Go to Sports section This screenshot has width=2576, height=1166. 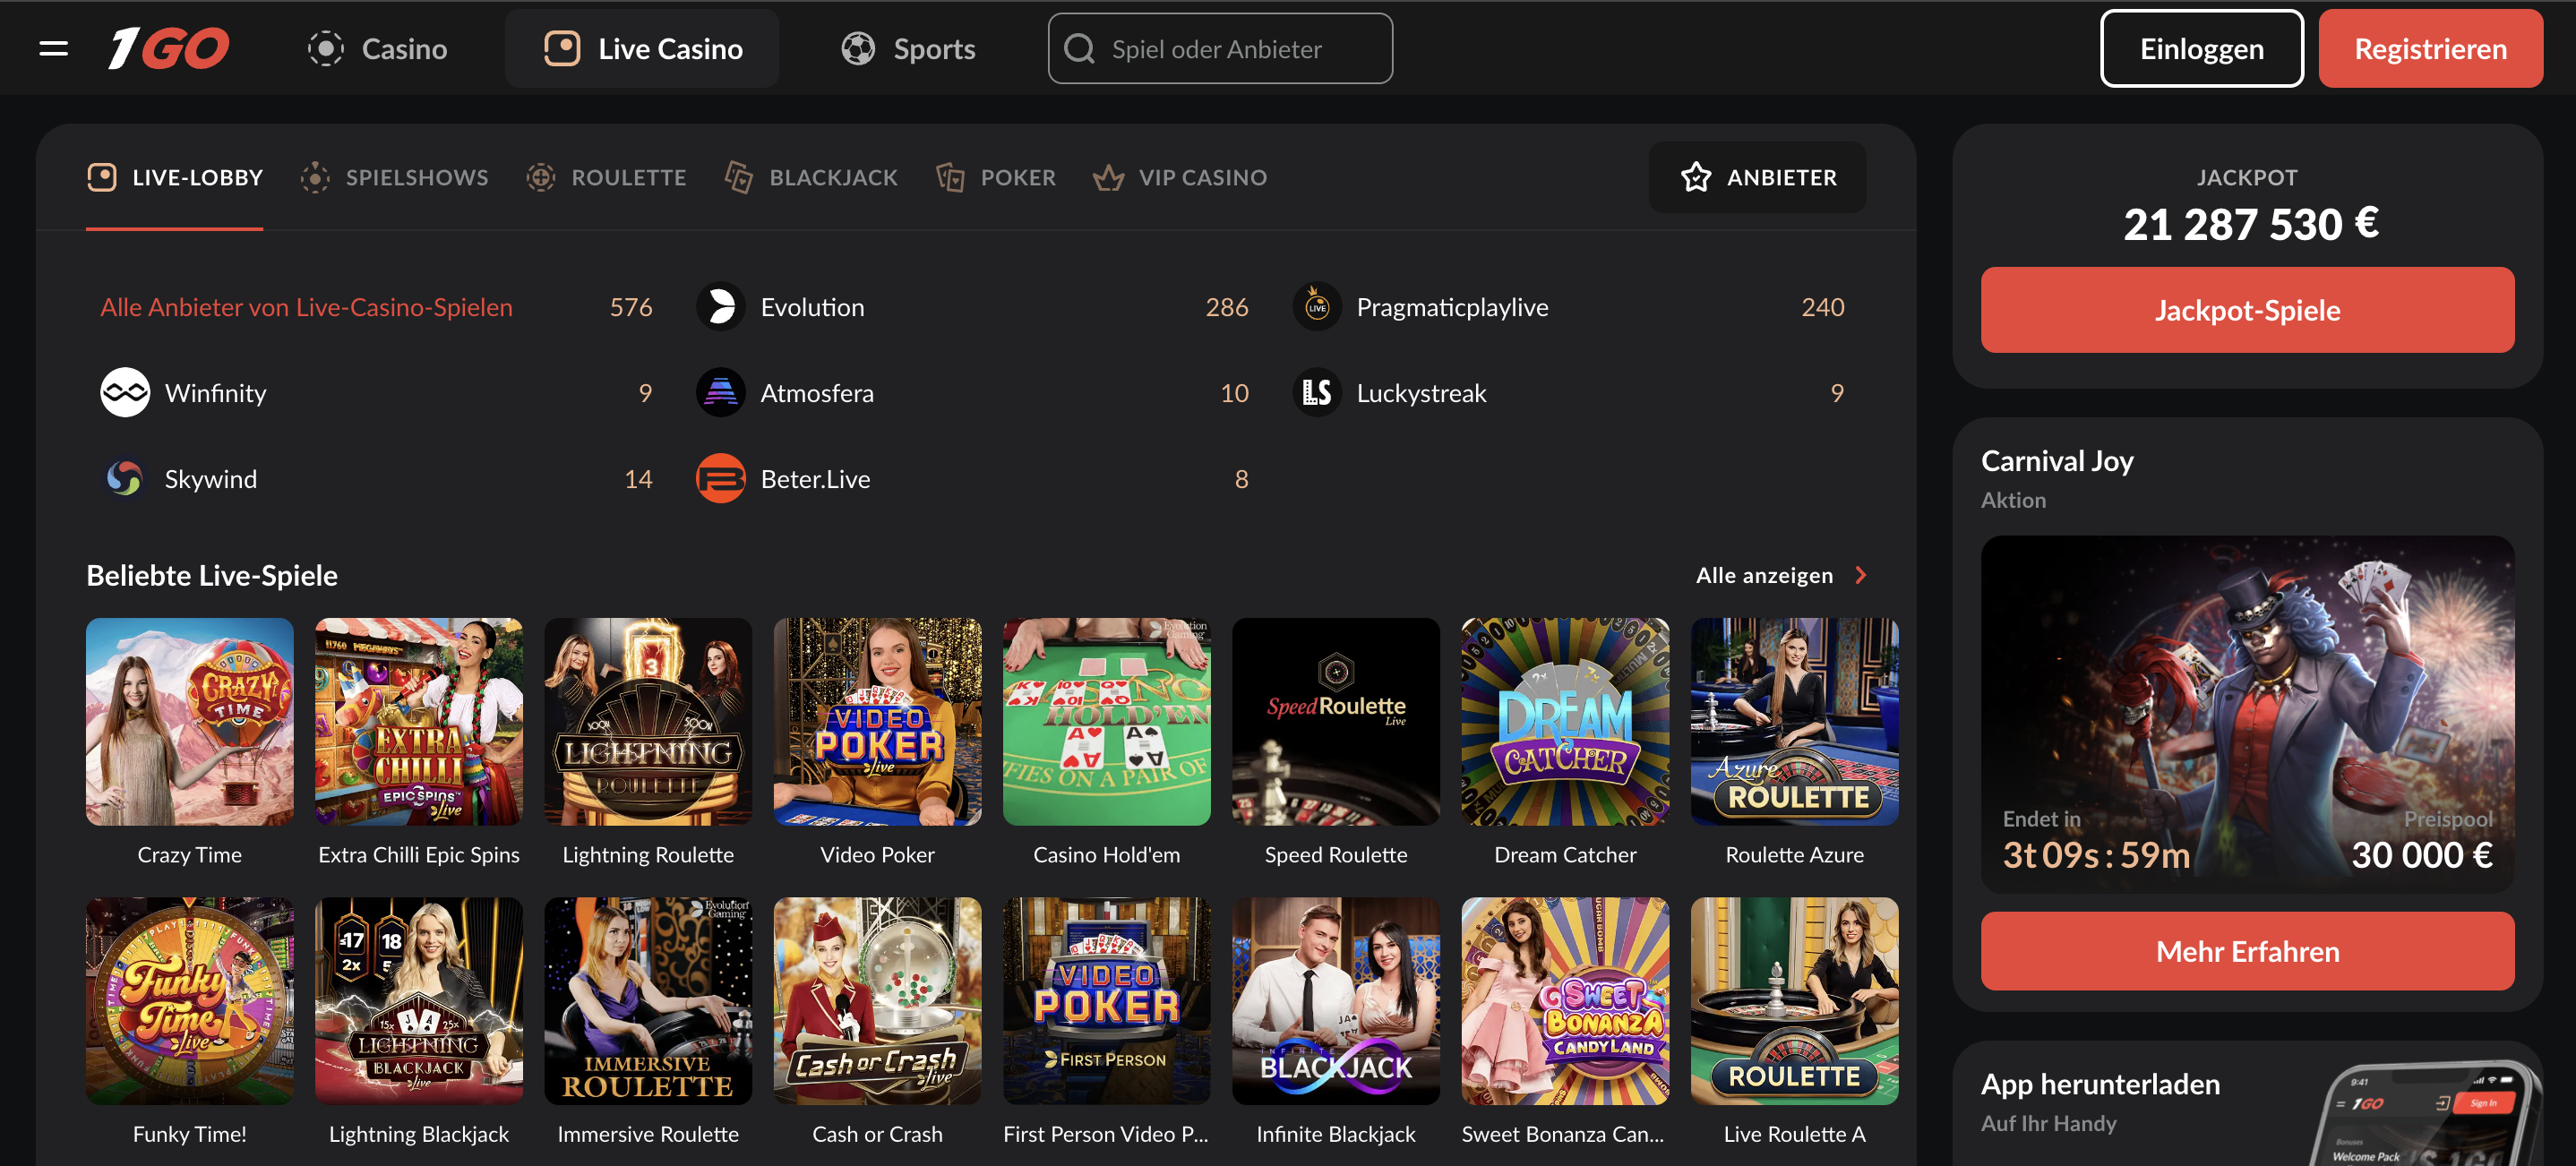click(908, 48)
